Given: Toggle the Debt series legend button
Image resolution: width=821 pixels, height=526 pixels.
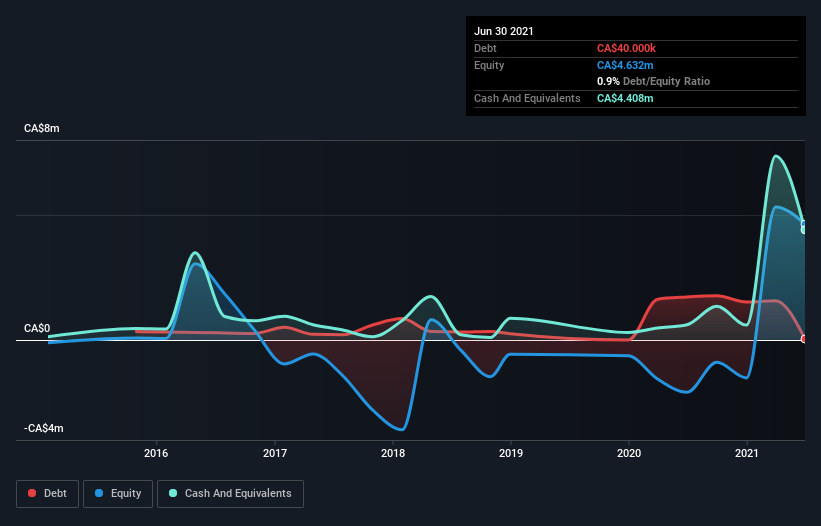Looking at the screenshot, I should (x=48, y=494).
